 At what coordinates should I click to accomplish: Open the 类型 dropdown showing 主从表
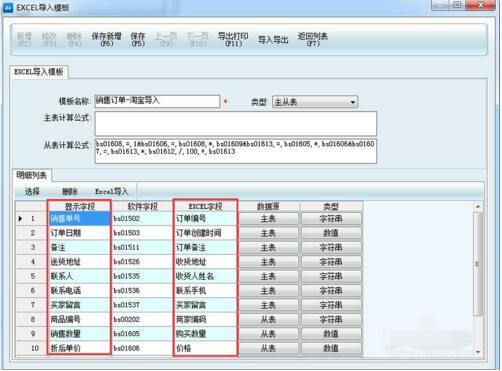pyautogui.click(x=315, y=102)
